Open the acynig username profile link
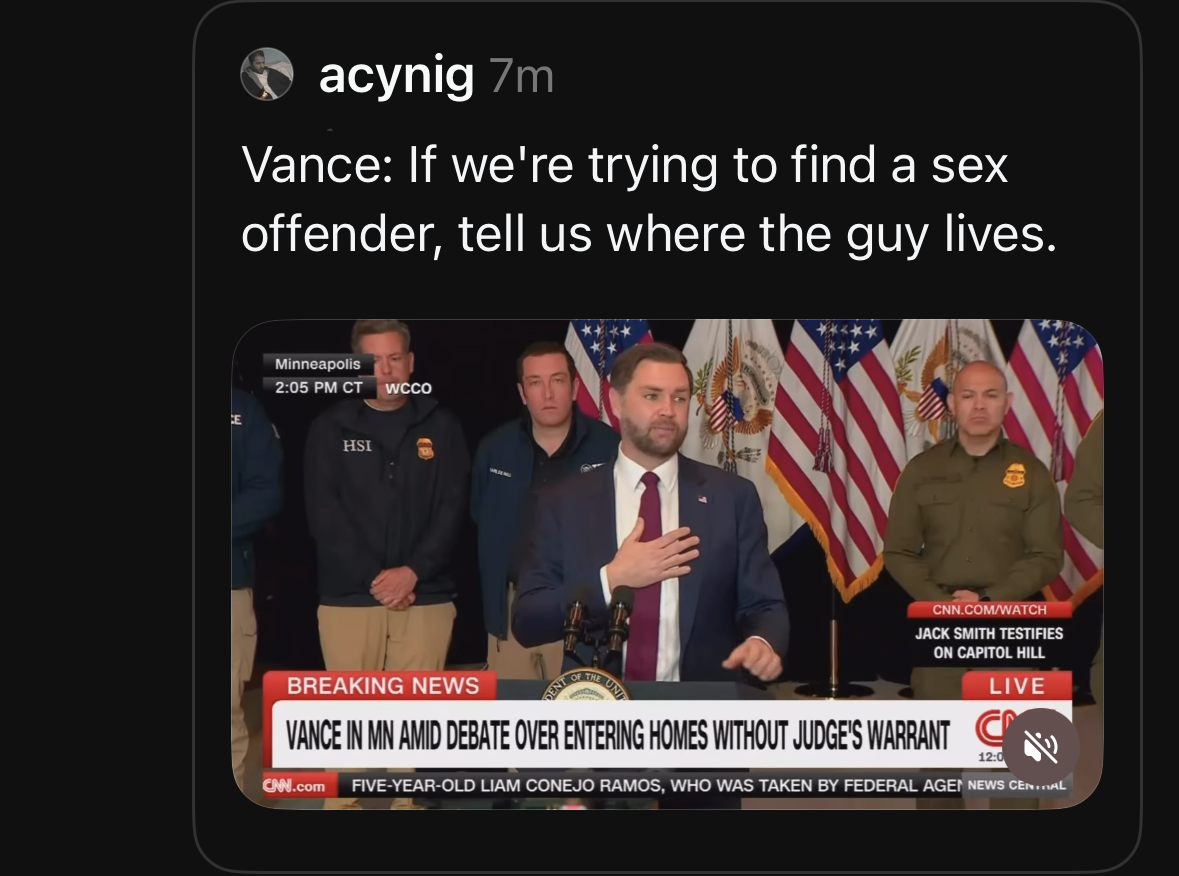This screenshot has height=876, width=1179. pyautogui.click(x=396, y=76)
